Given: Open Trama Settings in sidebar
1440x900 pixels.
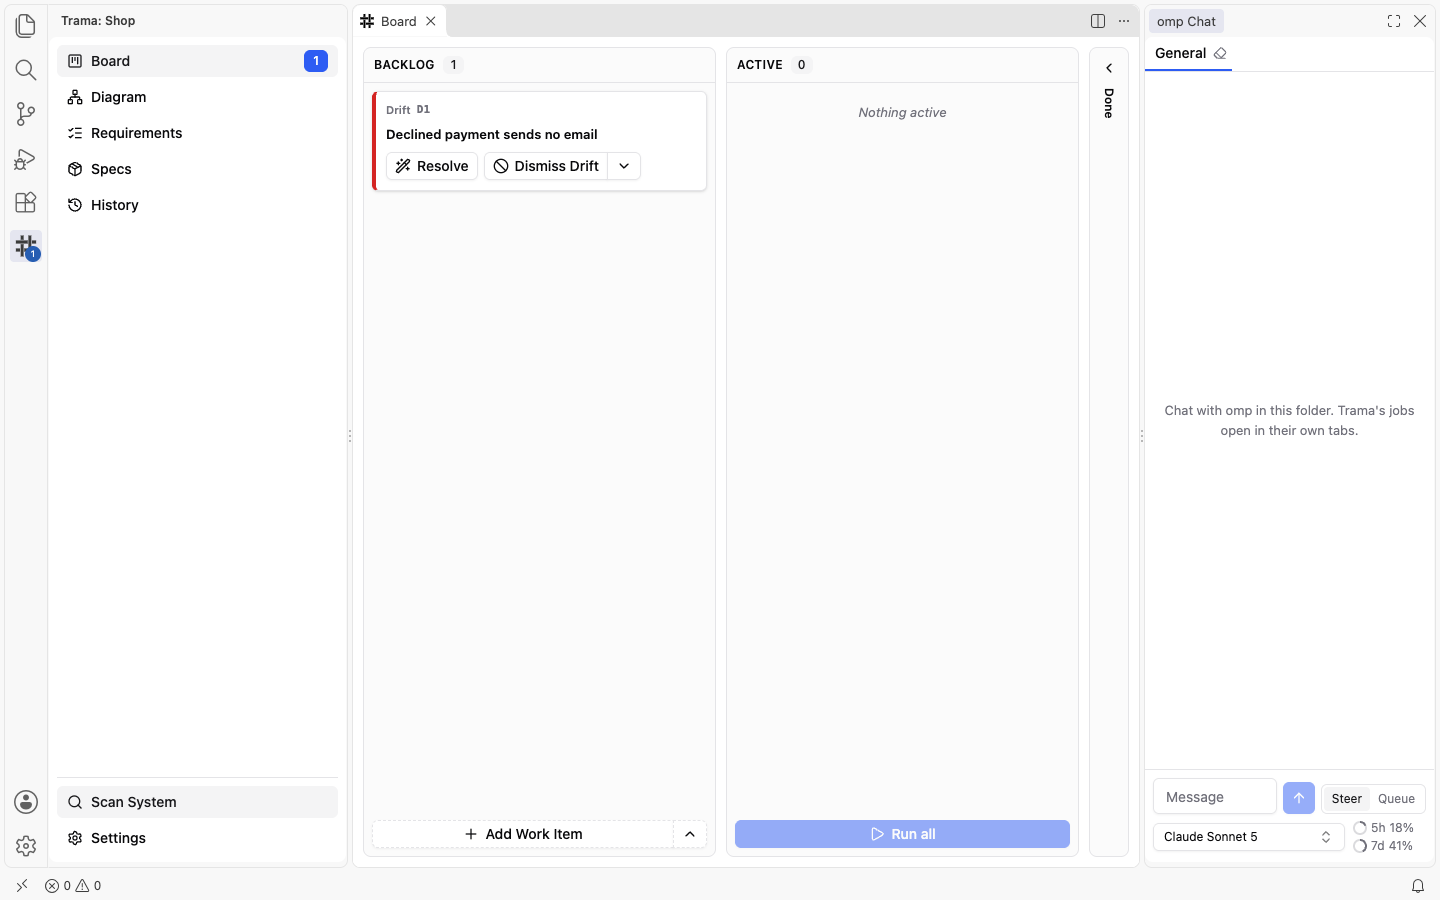Looking at the screenshot, I should [x=197, y=838].
